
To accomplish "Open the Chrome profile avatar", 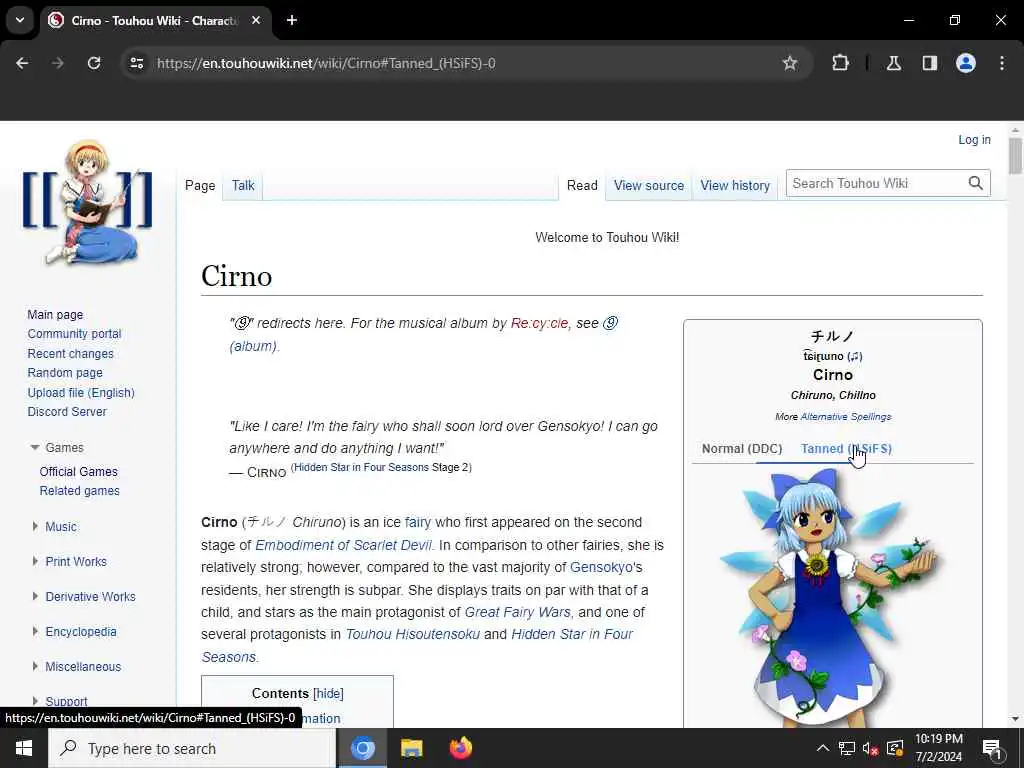I will (x=966, y=63).
